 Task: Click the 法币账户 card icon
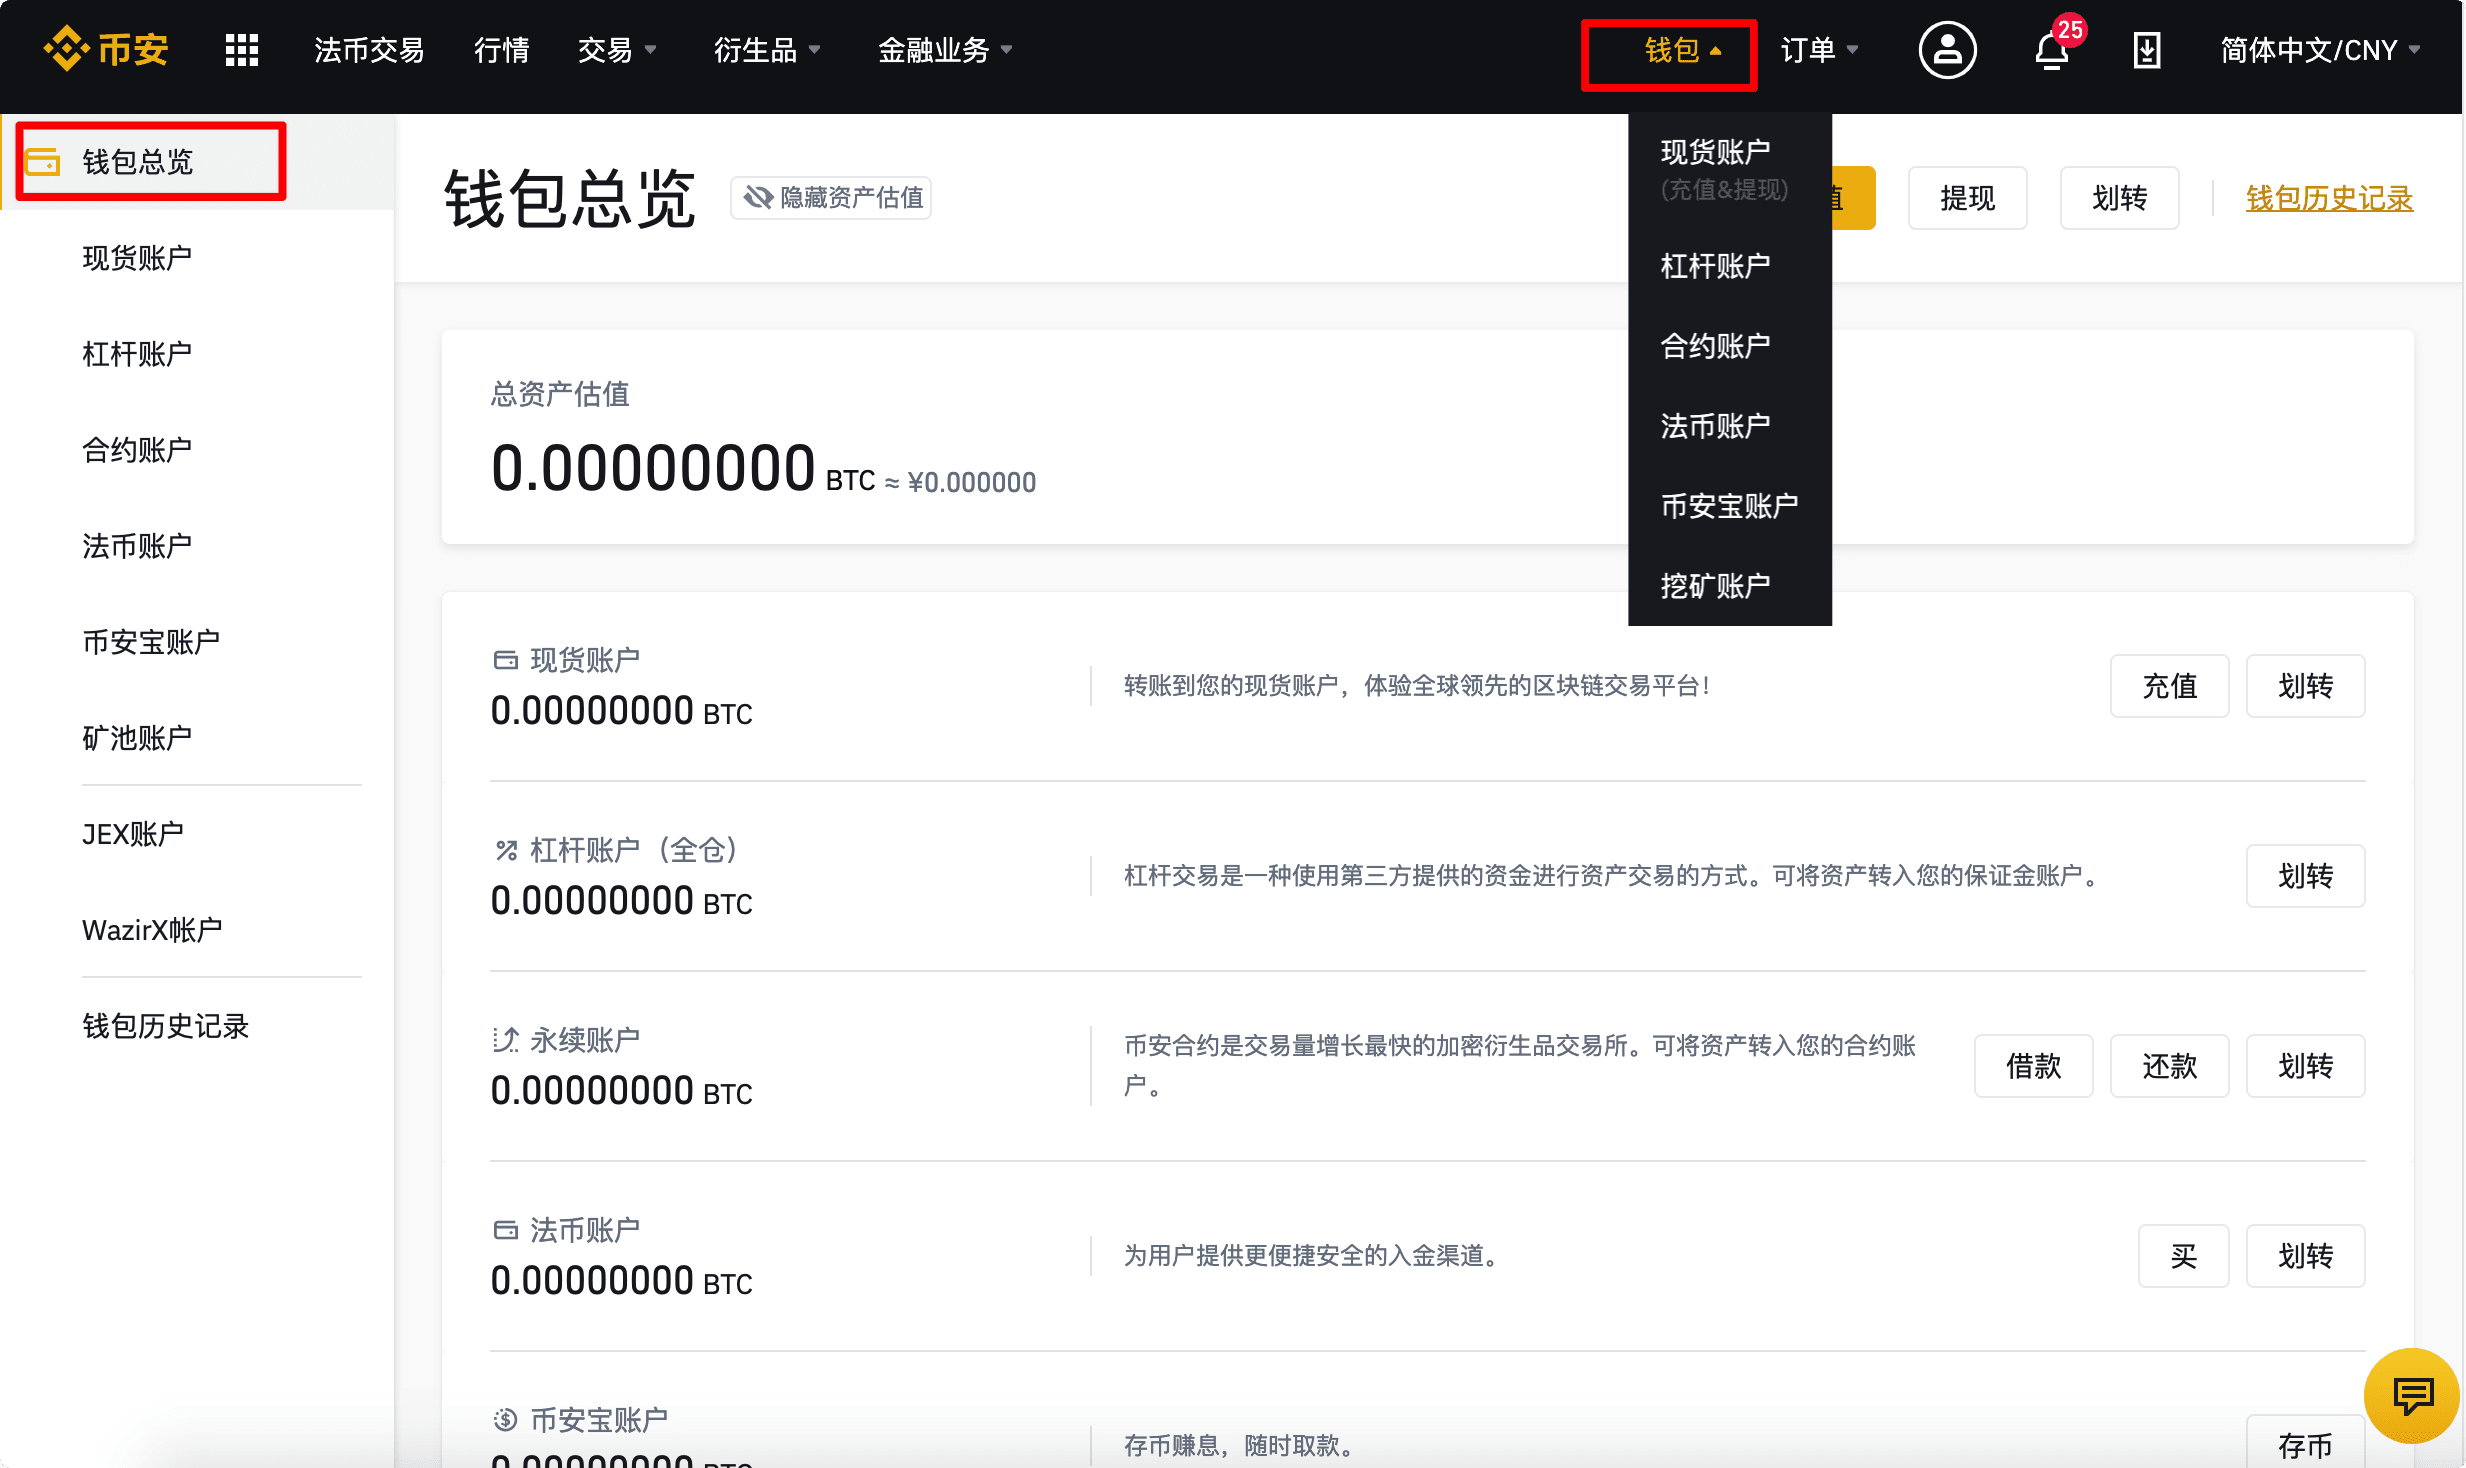coord(506,1230)
